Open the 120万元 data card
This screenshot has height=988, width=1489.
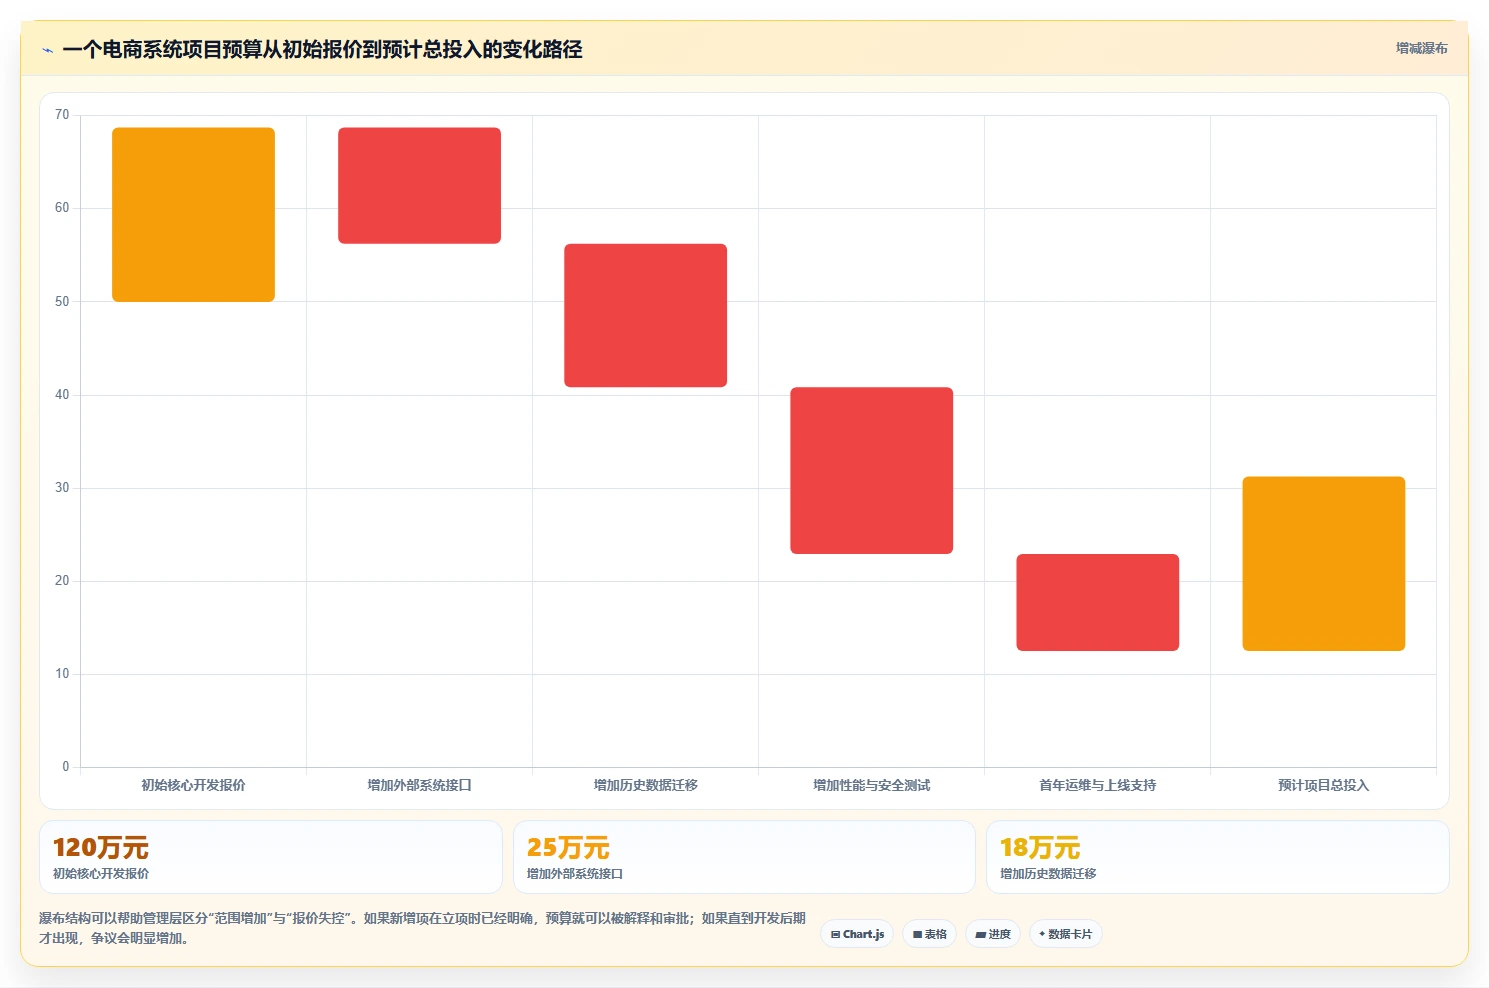(x=270, y=857)
